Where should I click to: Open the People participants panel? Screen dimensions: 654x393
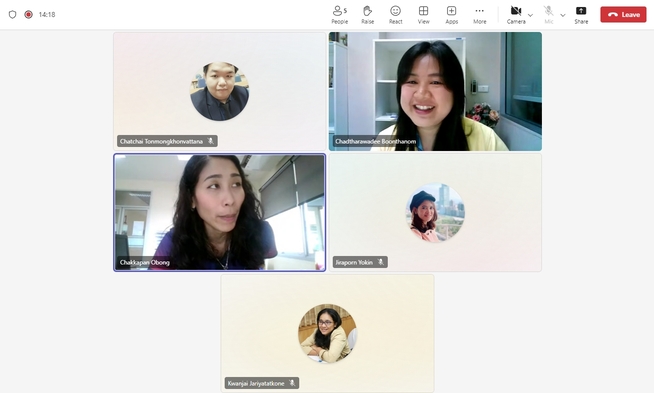pos(340,15)
